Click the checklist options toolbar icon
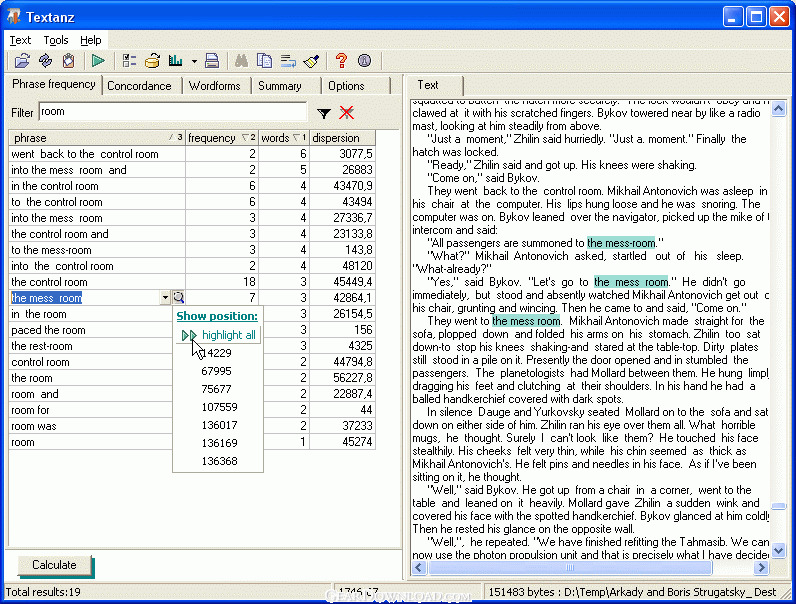 (x=129, y=61)
